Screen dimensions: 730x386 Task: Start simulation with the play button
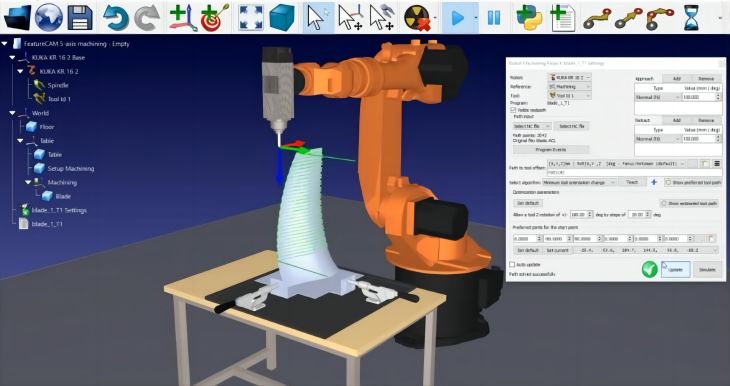point(457,18)
